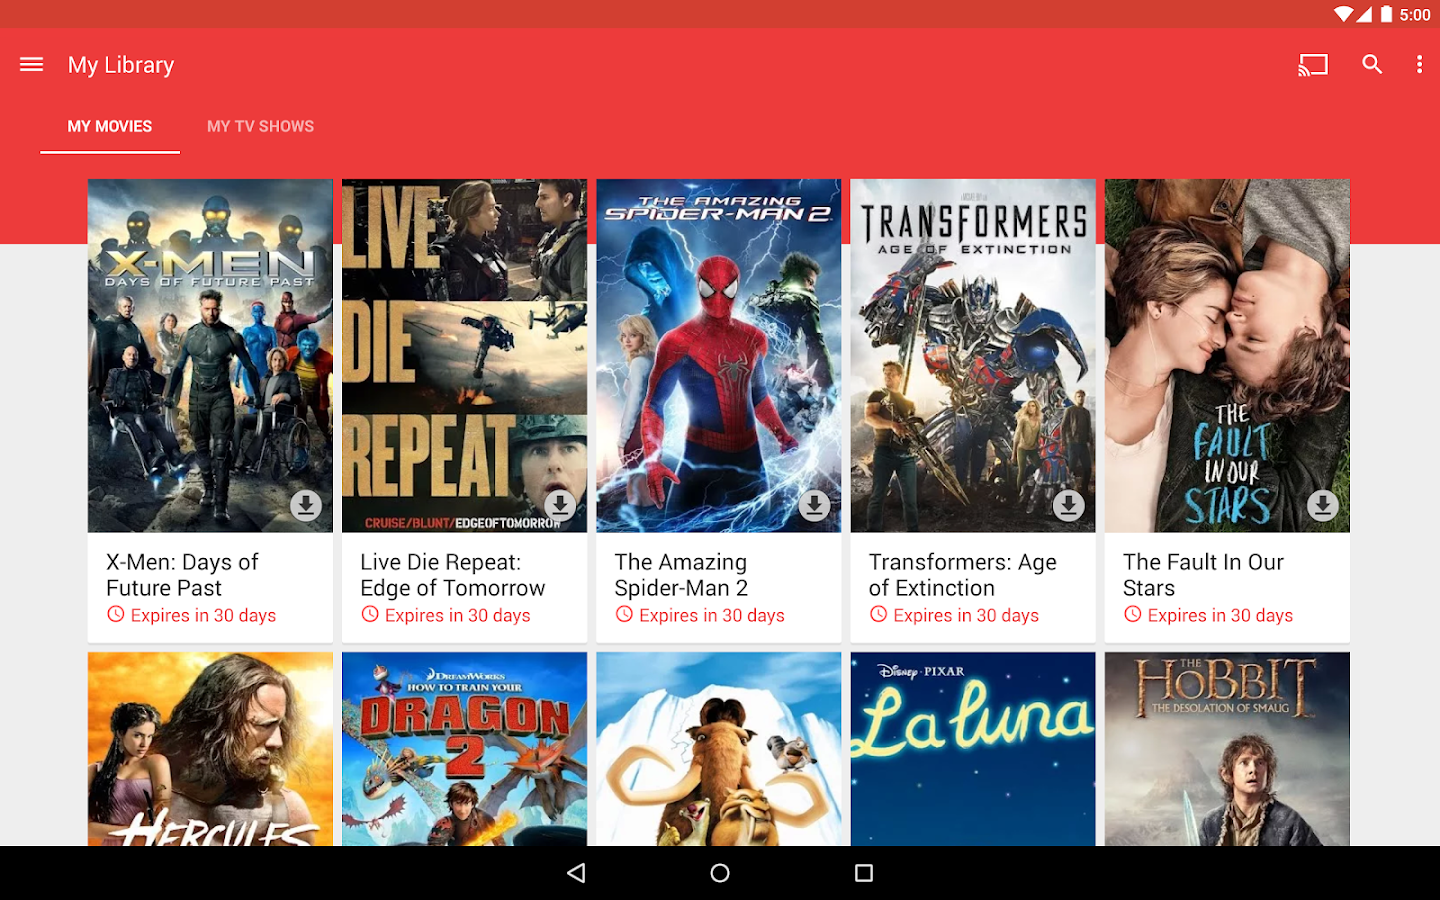Select the title "X-Men: Days of Future Past"
Screen dimensions: 1440x900
point(182,575)
